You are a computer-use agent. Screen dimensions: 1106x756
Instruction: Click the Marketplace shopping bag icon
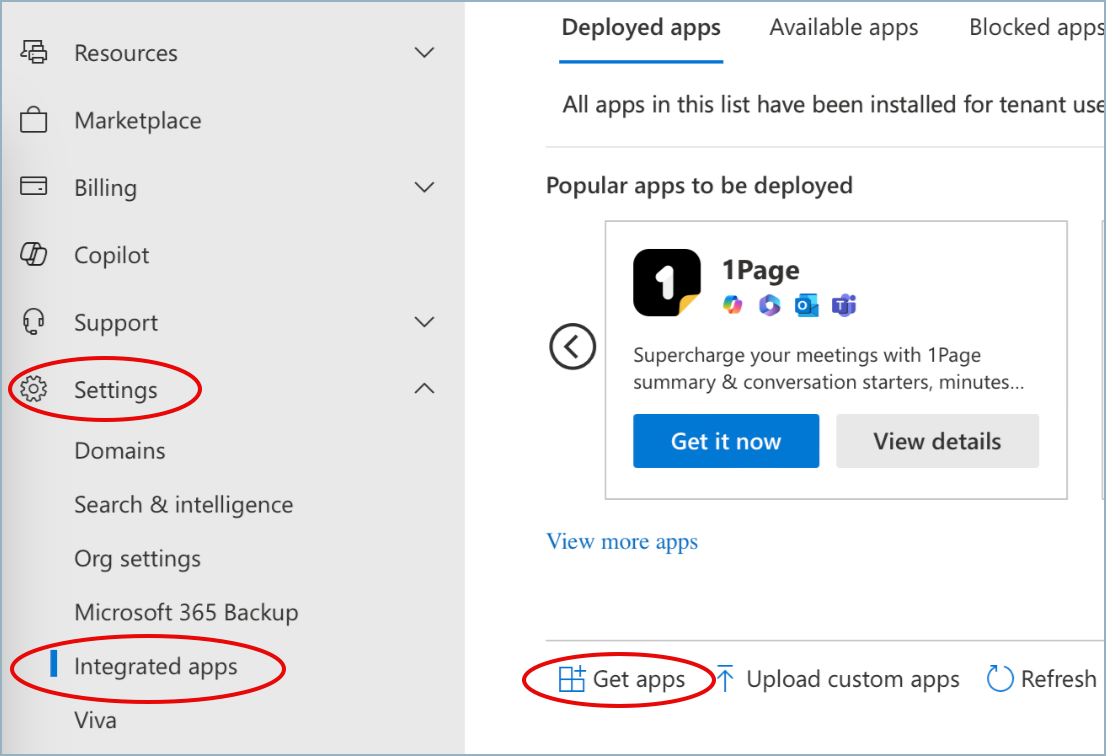click(x=34, y=121)
